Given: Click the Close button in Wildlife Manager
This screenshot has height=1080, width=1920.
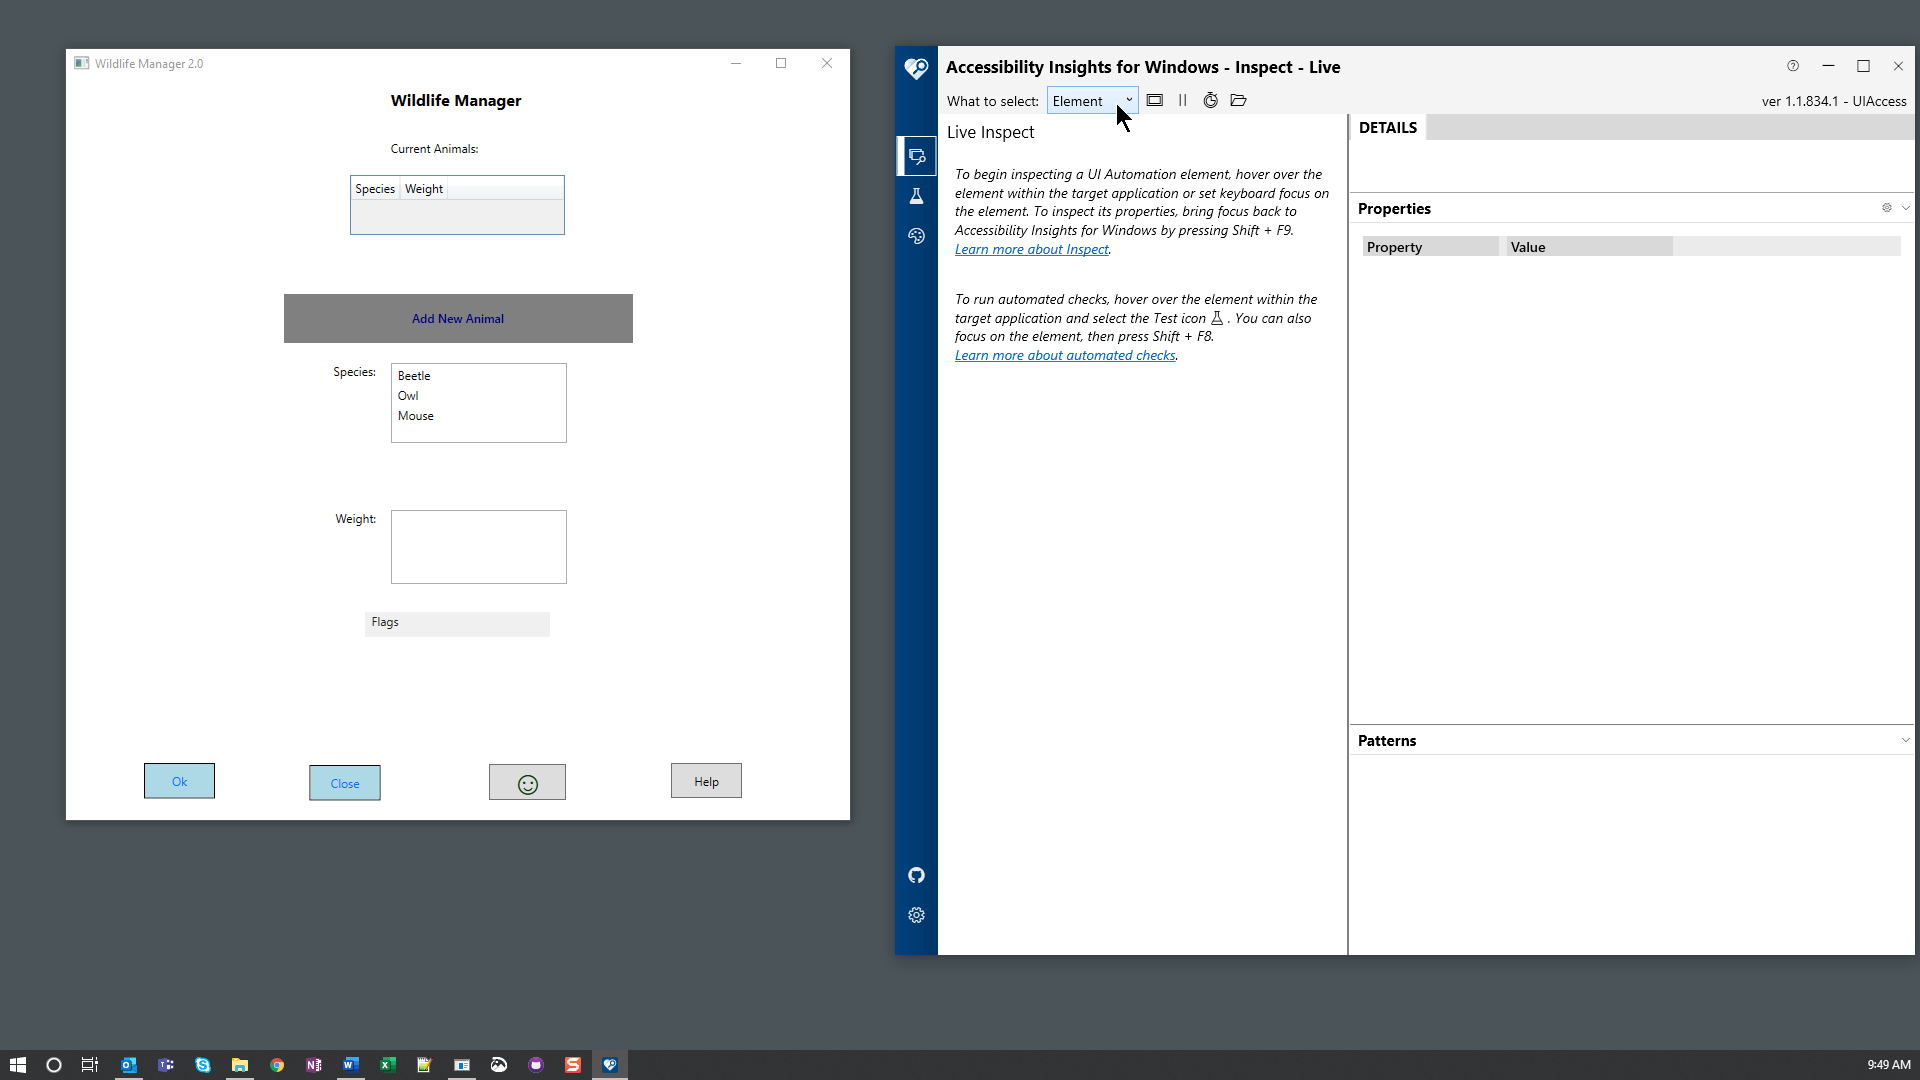Looking at the screenshot, I should pos(345,783).
